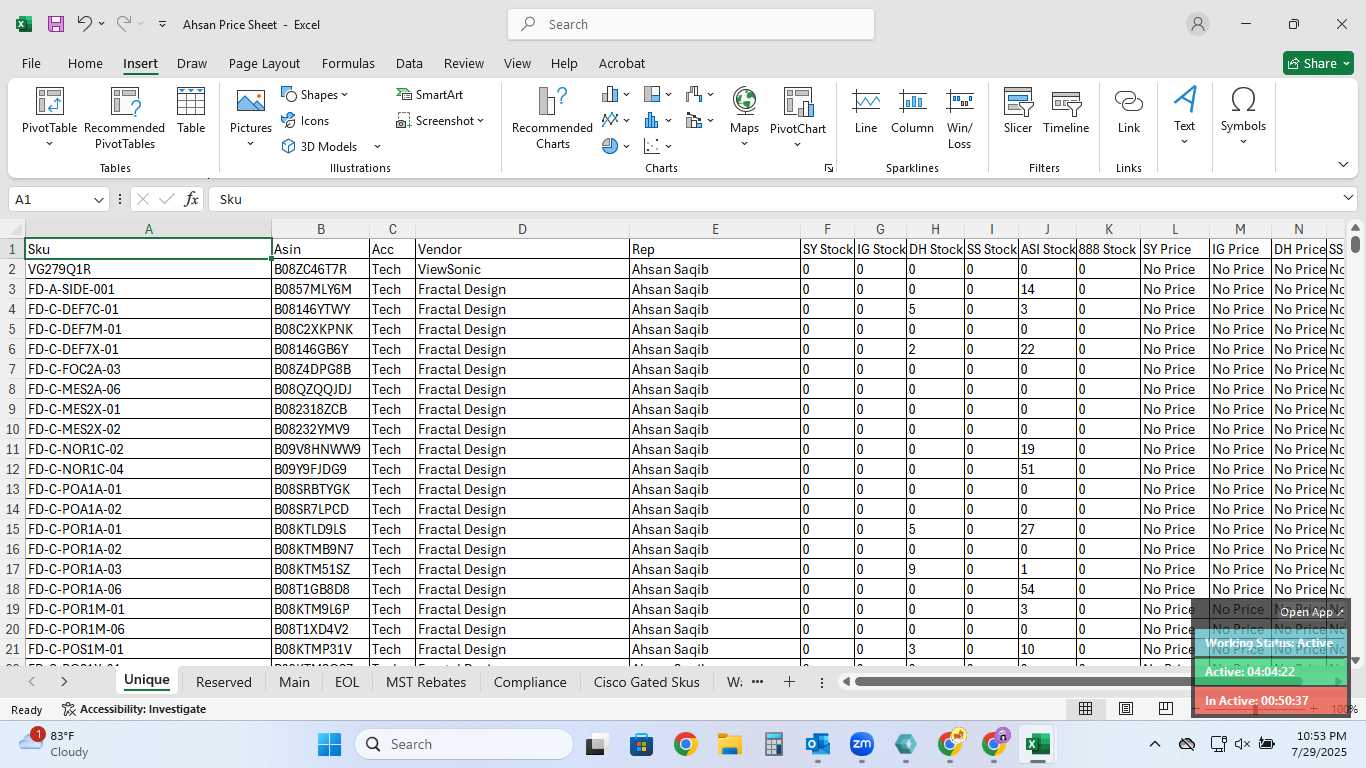The width and height of the screenshot is (1366, 768).
Task: Insert a Timeline filter
Action: pos(1066,110)
